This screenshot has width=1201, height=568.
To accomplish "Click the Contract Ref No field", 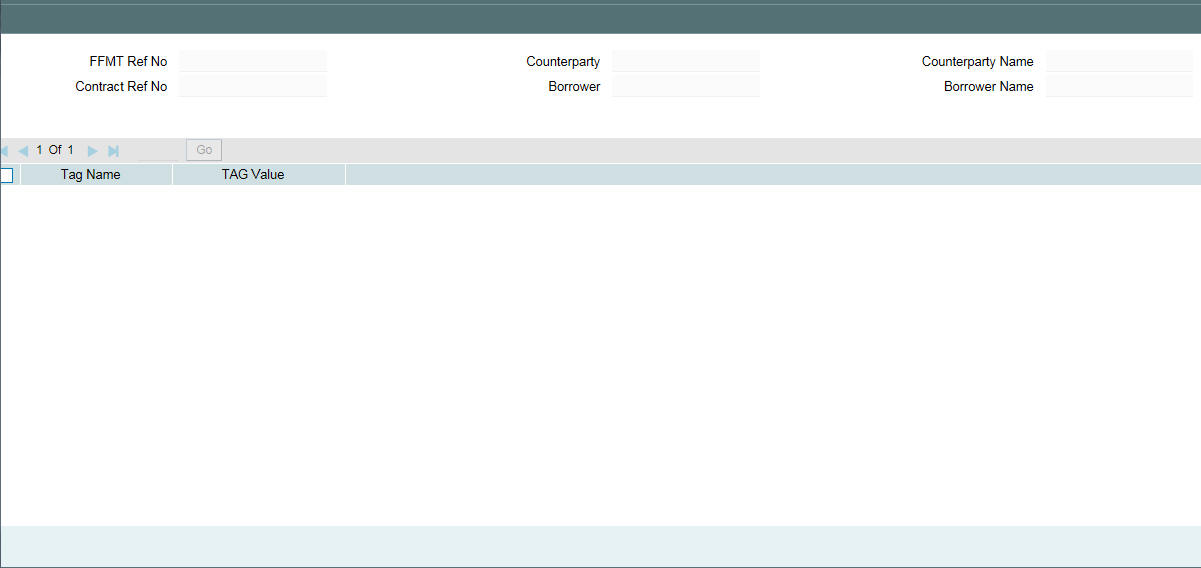I will coord(253,86).
